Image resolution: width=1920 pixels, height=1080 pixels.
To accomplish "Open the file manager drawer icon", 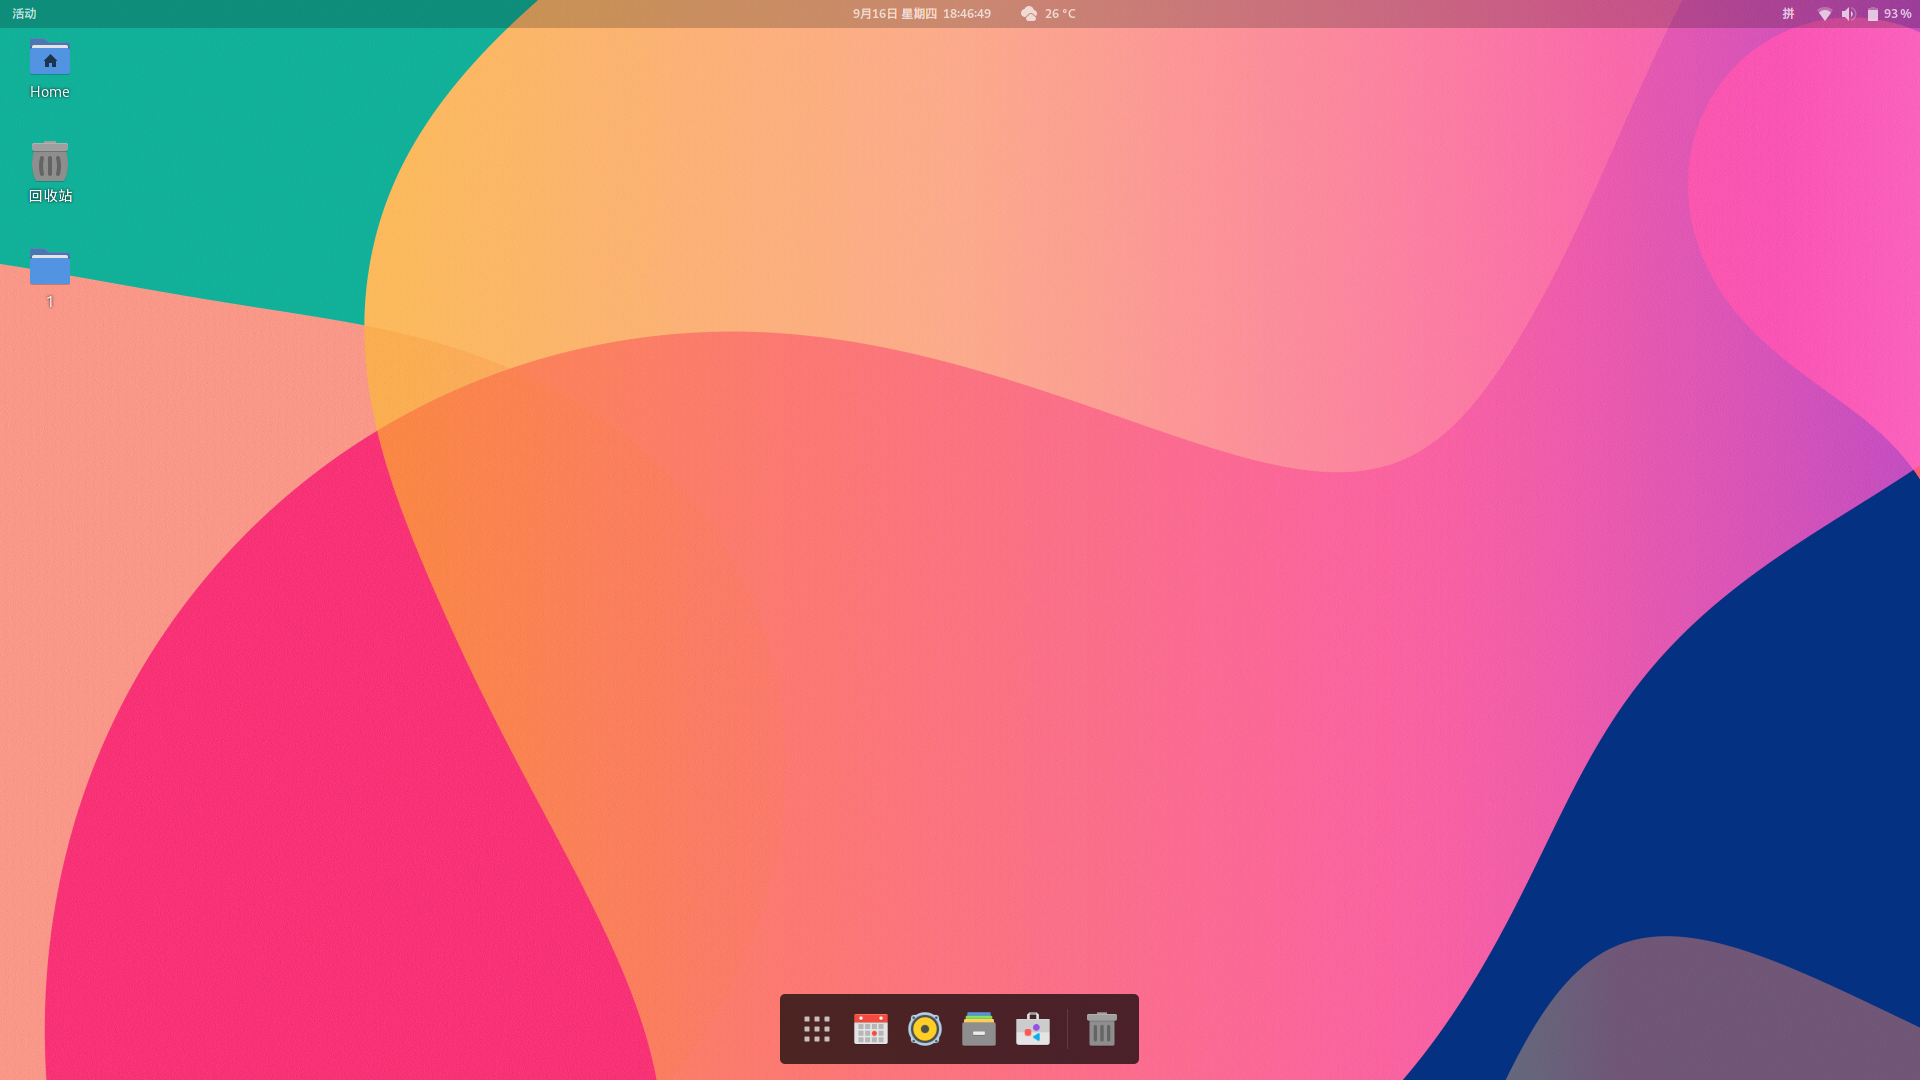I will coord(978,1029).
